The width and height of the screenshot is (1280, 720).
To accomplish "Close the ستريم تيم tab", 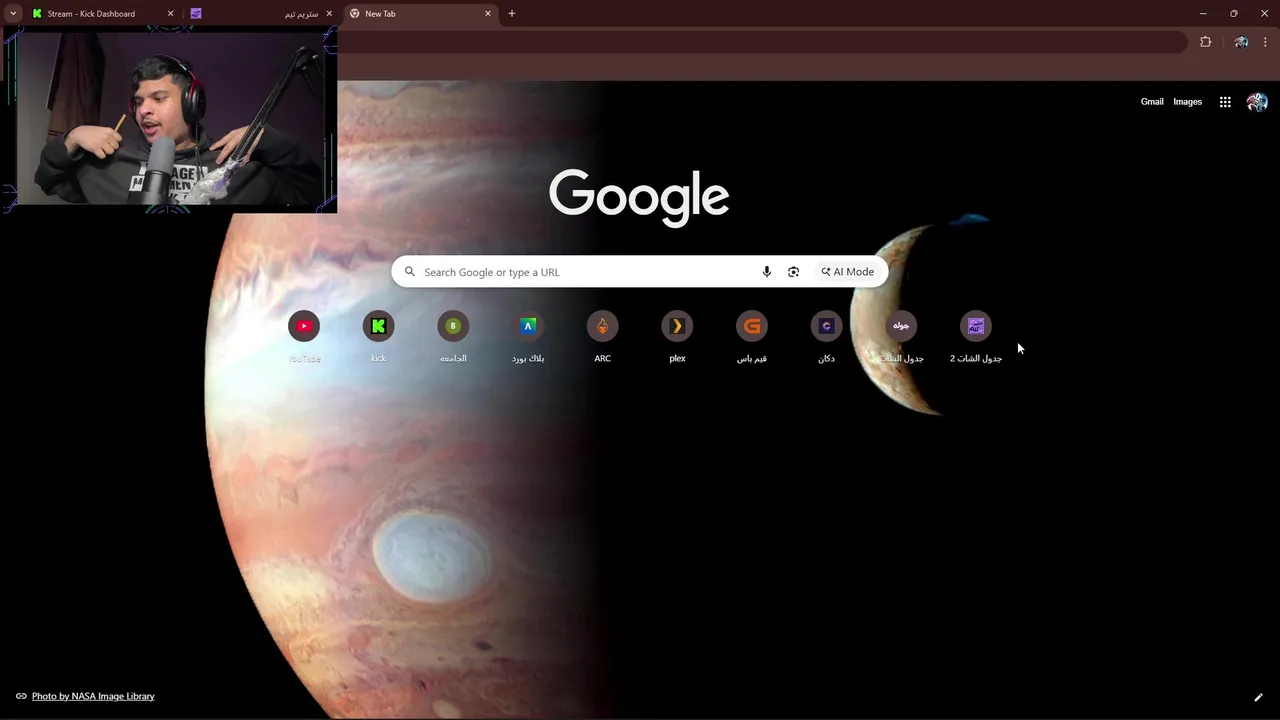I will [329, 14].
